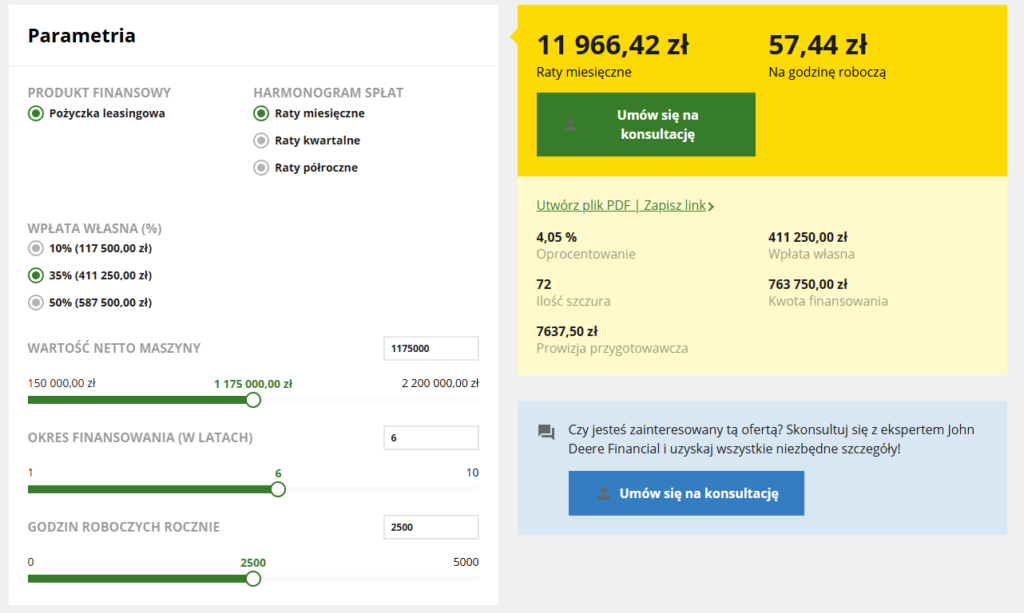Click the machine net value slider handle
The width and height of the screenshot is (1024, 613).
[x=253, y=400]
